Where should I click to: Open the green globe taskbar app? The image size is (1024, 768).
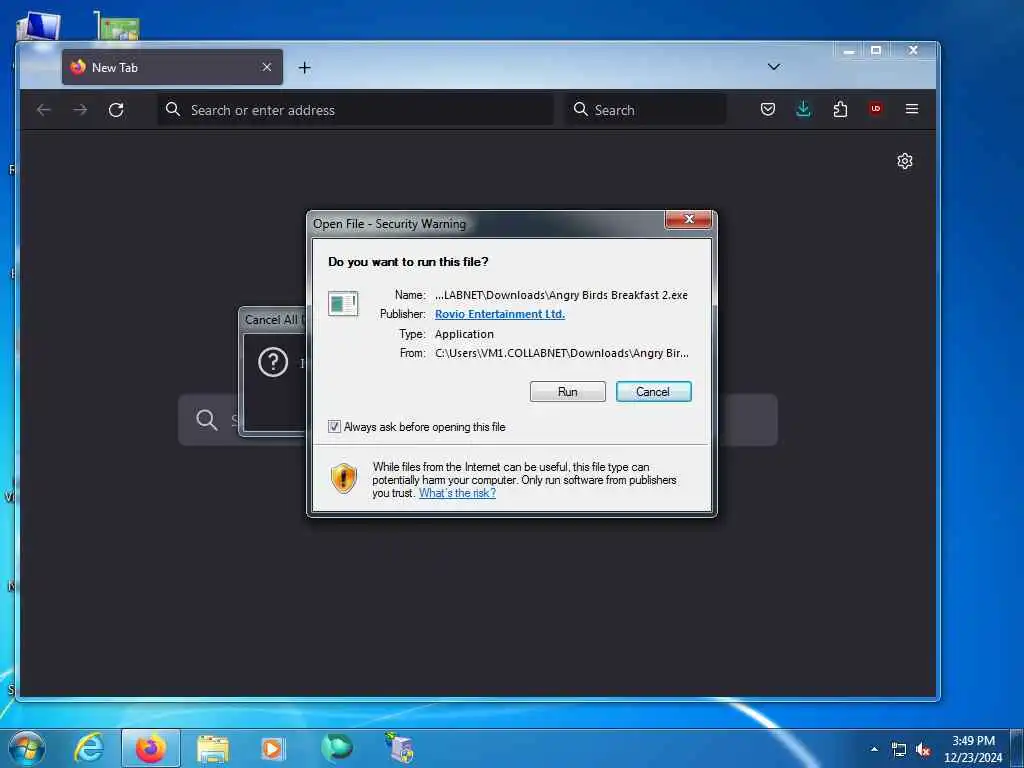(336, 748)
